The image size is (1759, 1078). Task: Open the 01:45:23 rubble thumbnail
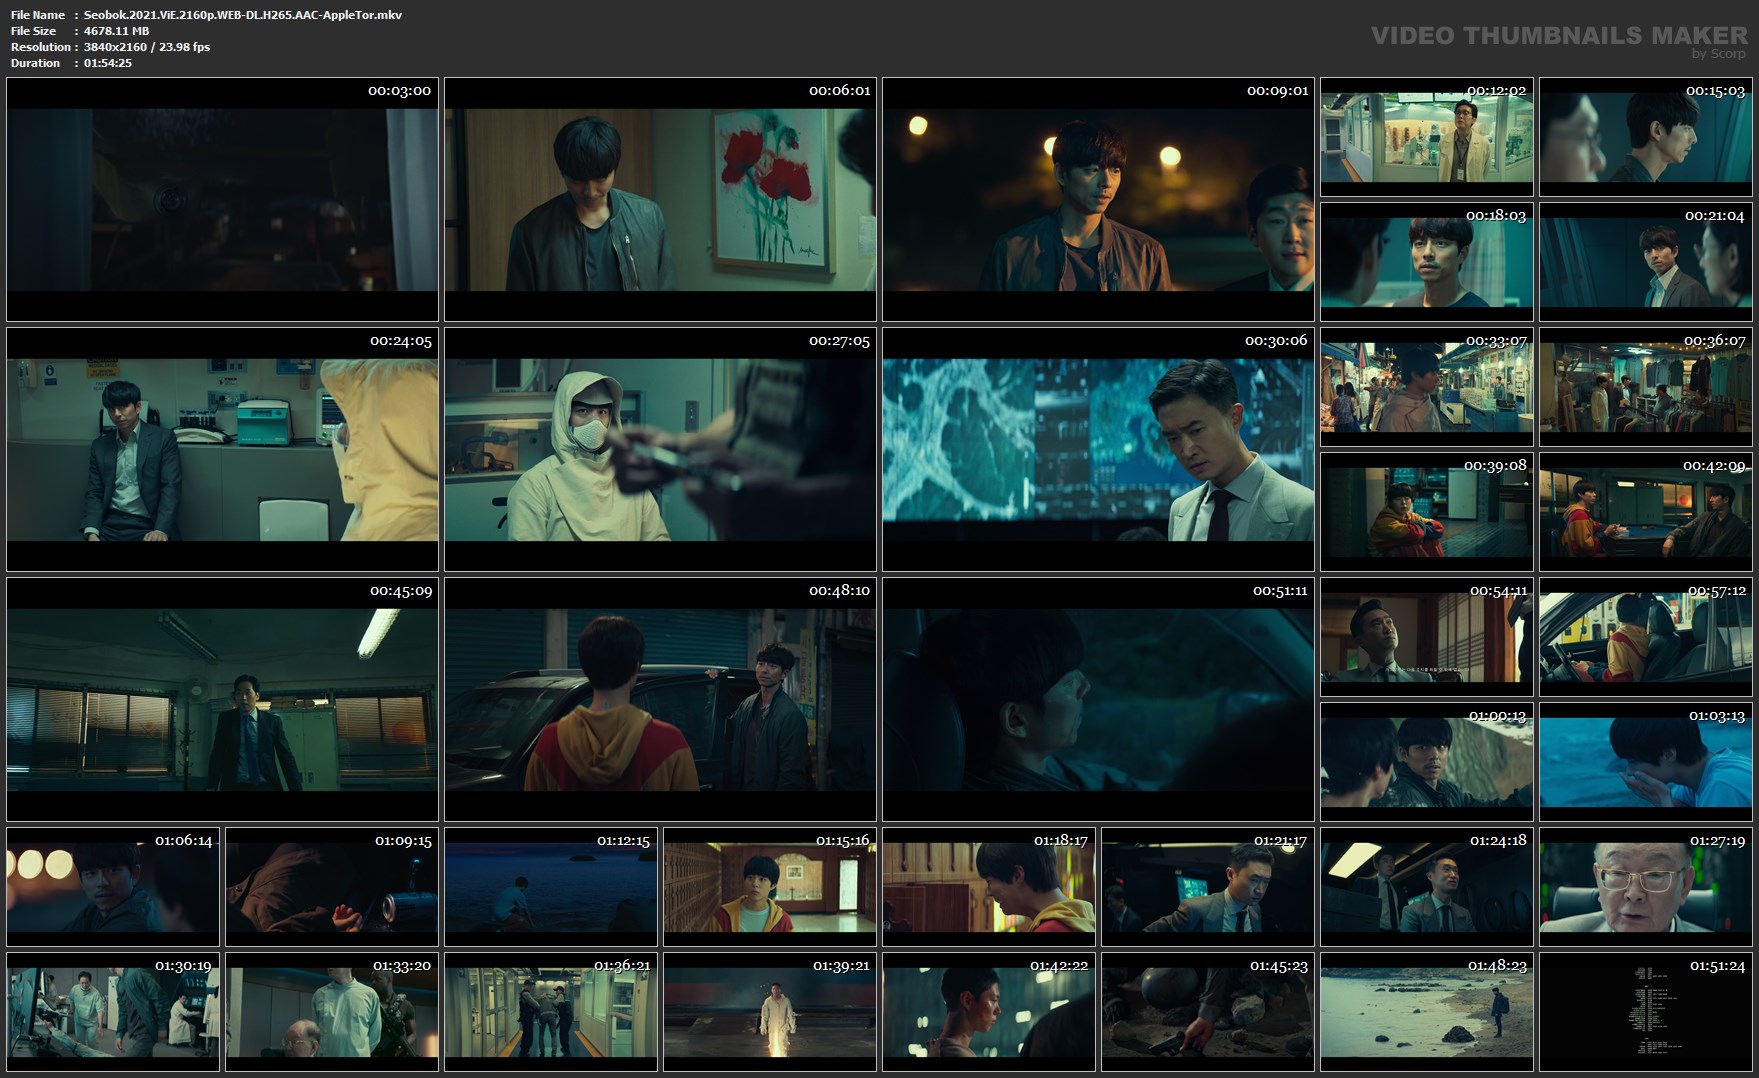1208,1012
